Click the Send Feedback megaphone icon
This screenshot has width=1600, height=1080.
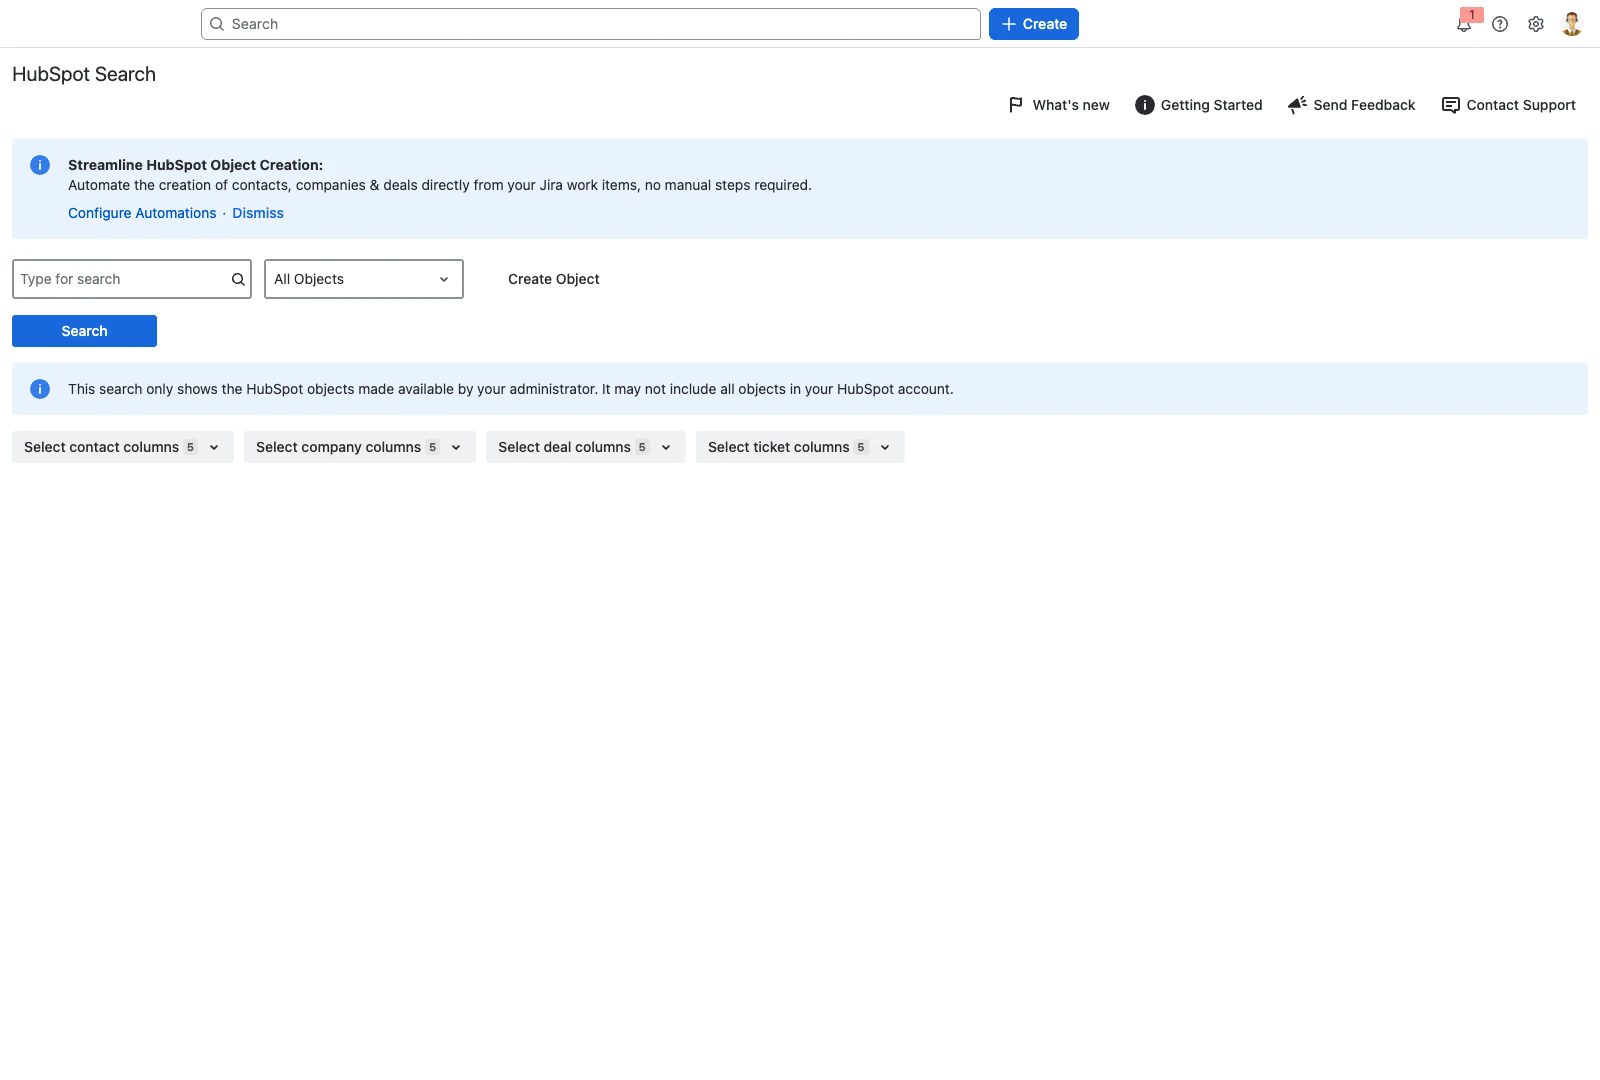tap(1297, 105)
